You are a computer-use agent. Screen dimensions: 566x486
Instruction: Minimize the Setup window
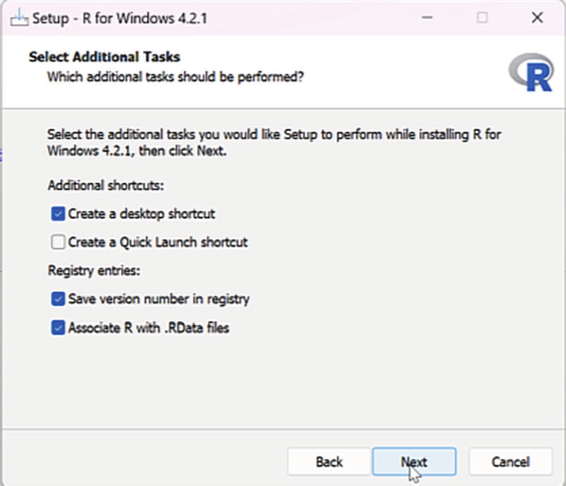(x=427, y=17)
